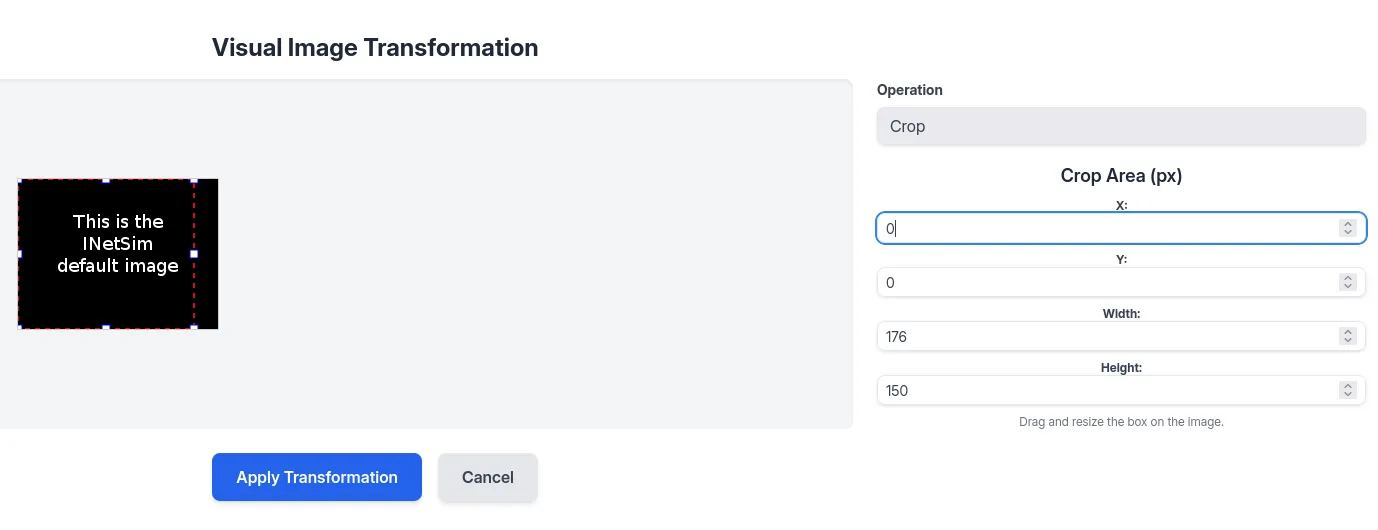This screenshot has height=530, width=1378.
Task: Open the Operation dropdown showing Crop
Action: (1120, 127)
